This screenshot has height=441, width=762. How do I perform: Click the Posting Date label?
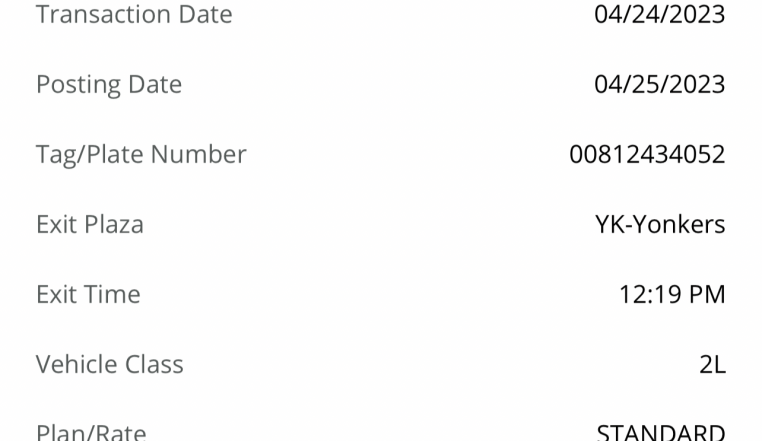point(109,85)
